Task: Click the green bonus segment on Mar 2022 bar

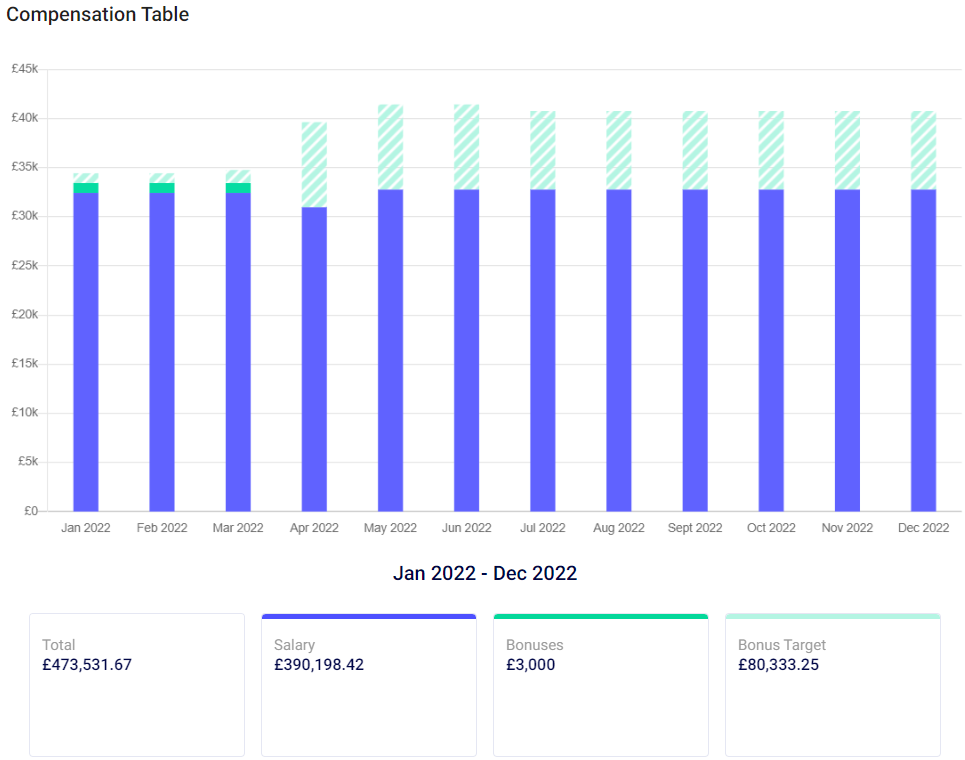Action: 238,188
